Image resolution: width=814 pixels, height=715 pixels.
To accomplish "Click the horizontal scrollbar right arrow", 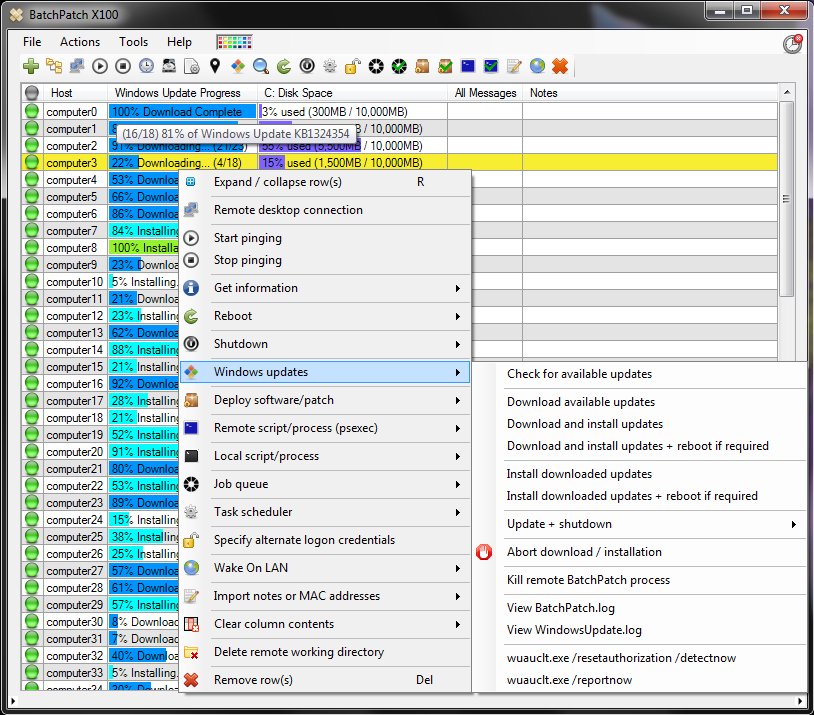I will (x=799, y=701).
